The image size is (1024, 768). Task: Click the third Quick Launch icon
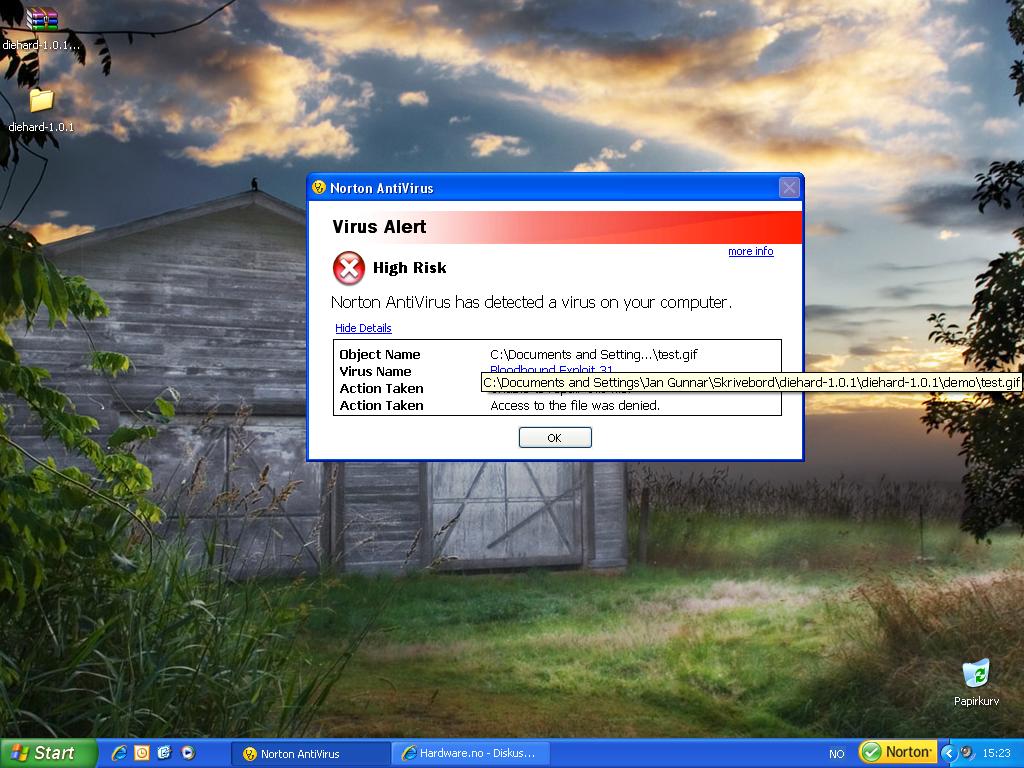pyautogui.click(x=164, y=753)
